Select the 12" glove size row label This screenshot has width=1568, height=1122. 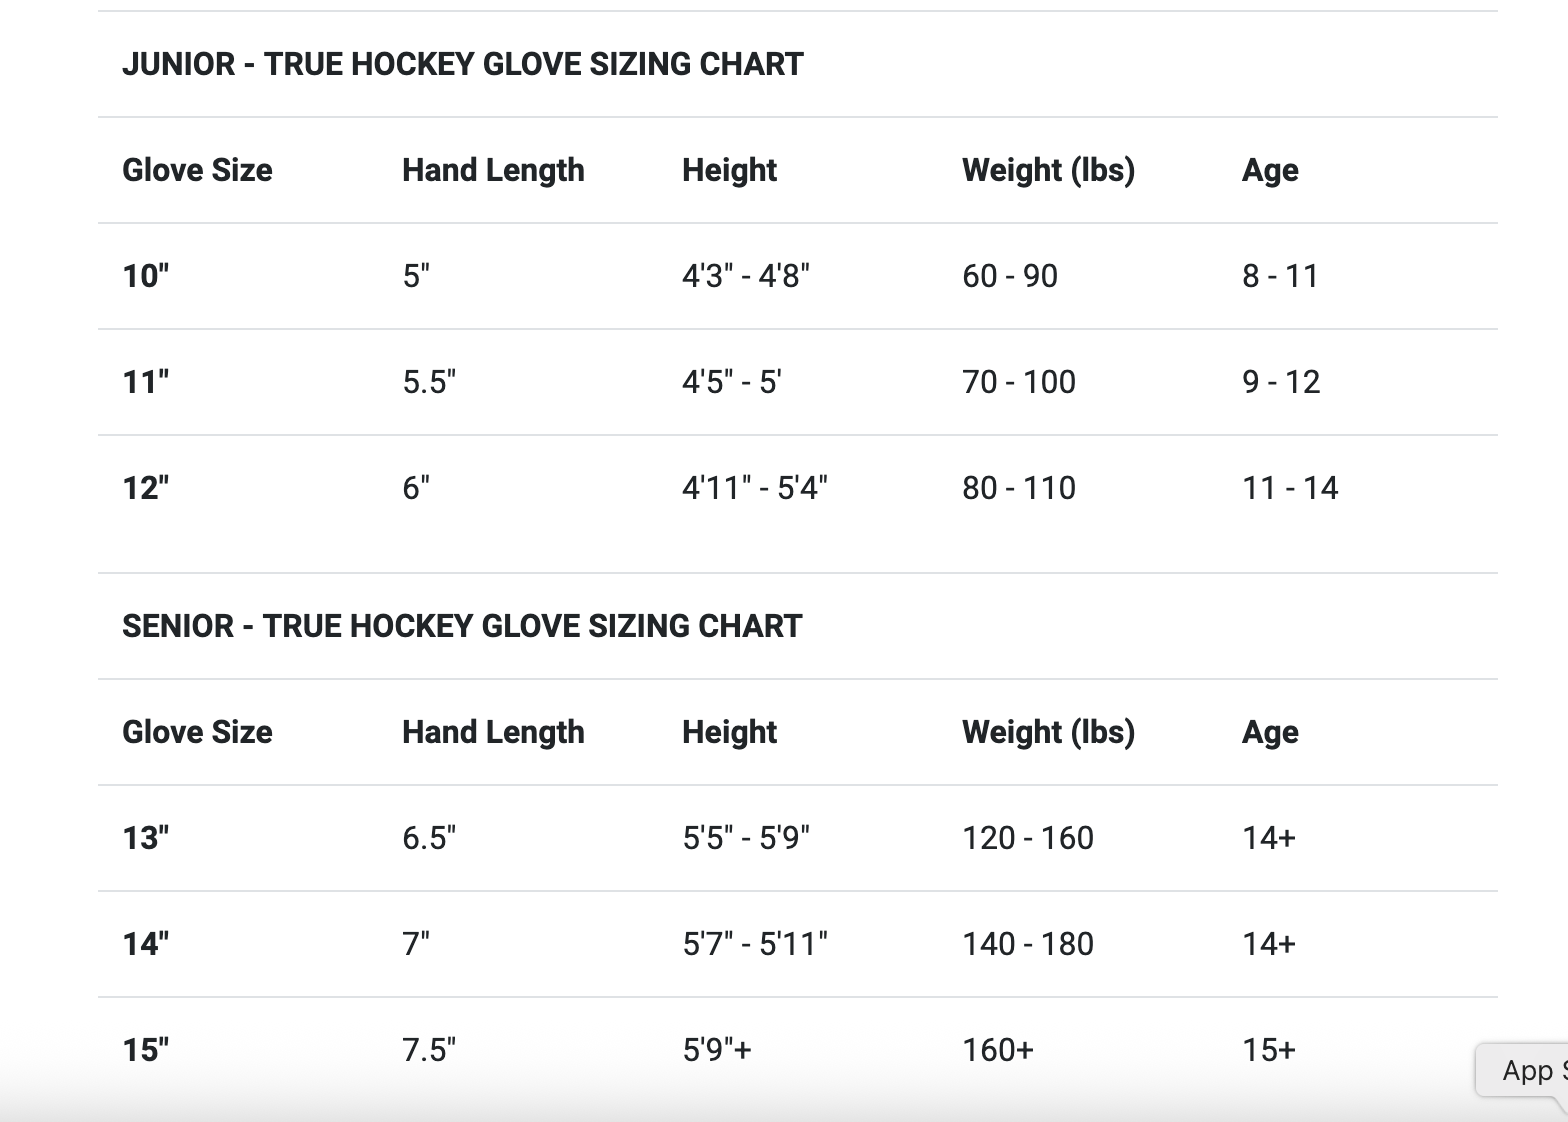[x=146, y=488]
